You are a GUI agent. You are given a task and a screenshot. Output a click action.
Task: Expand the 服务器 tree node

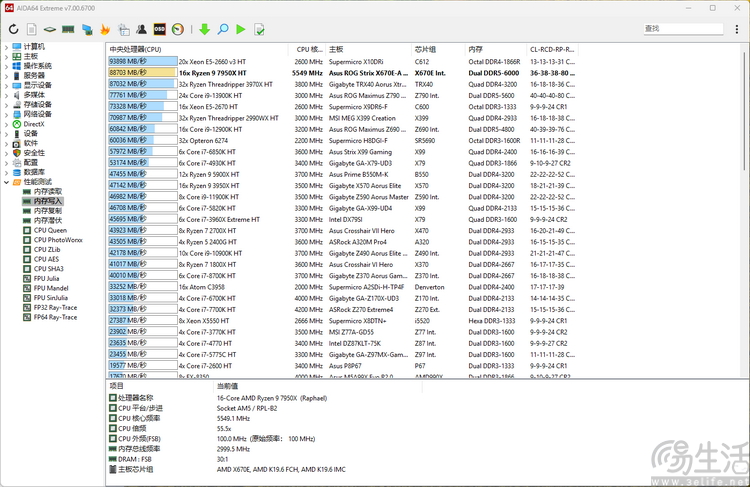pos(6,76)
